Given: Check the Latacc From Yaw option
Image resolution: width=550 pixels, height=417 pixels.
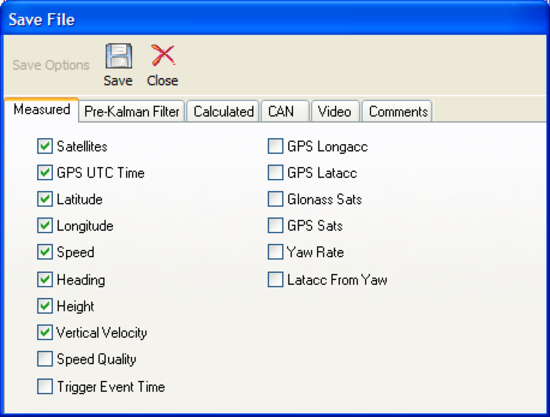Looking at the screenshot, I should (275, 280).
